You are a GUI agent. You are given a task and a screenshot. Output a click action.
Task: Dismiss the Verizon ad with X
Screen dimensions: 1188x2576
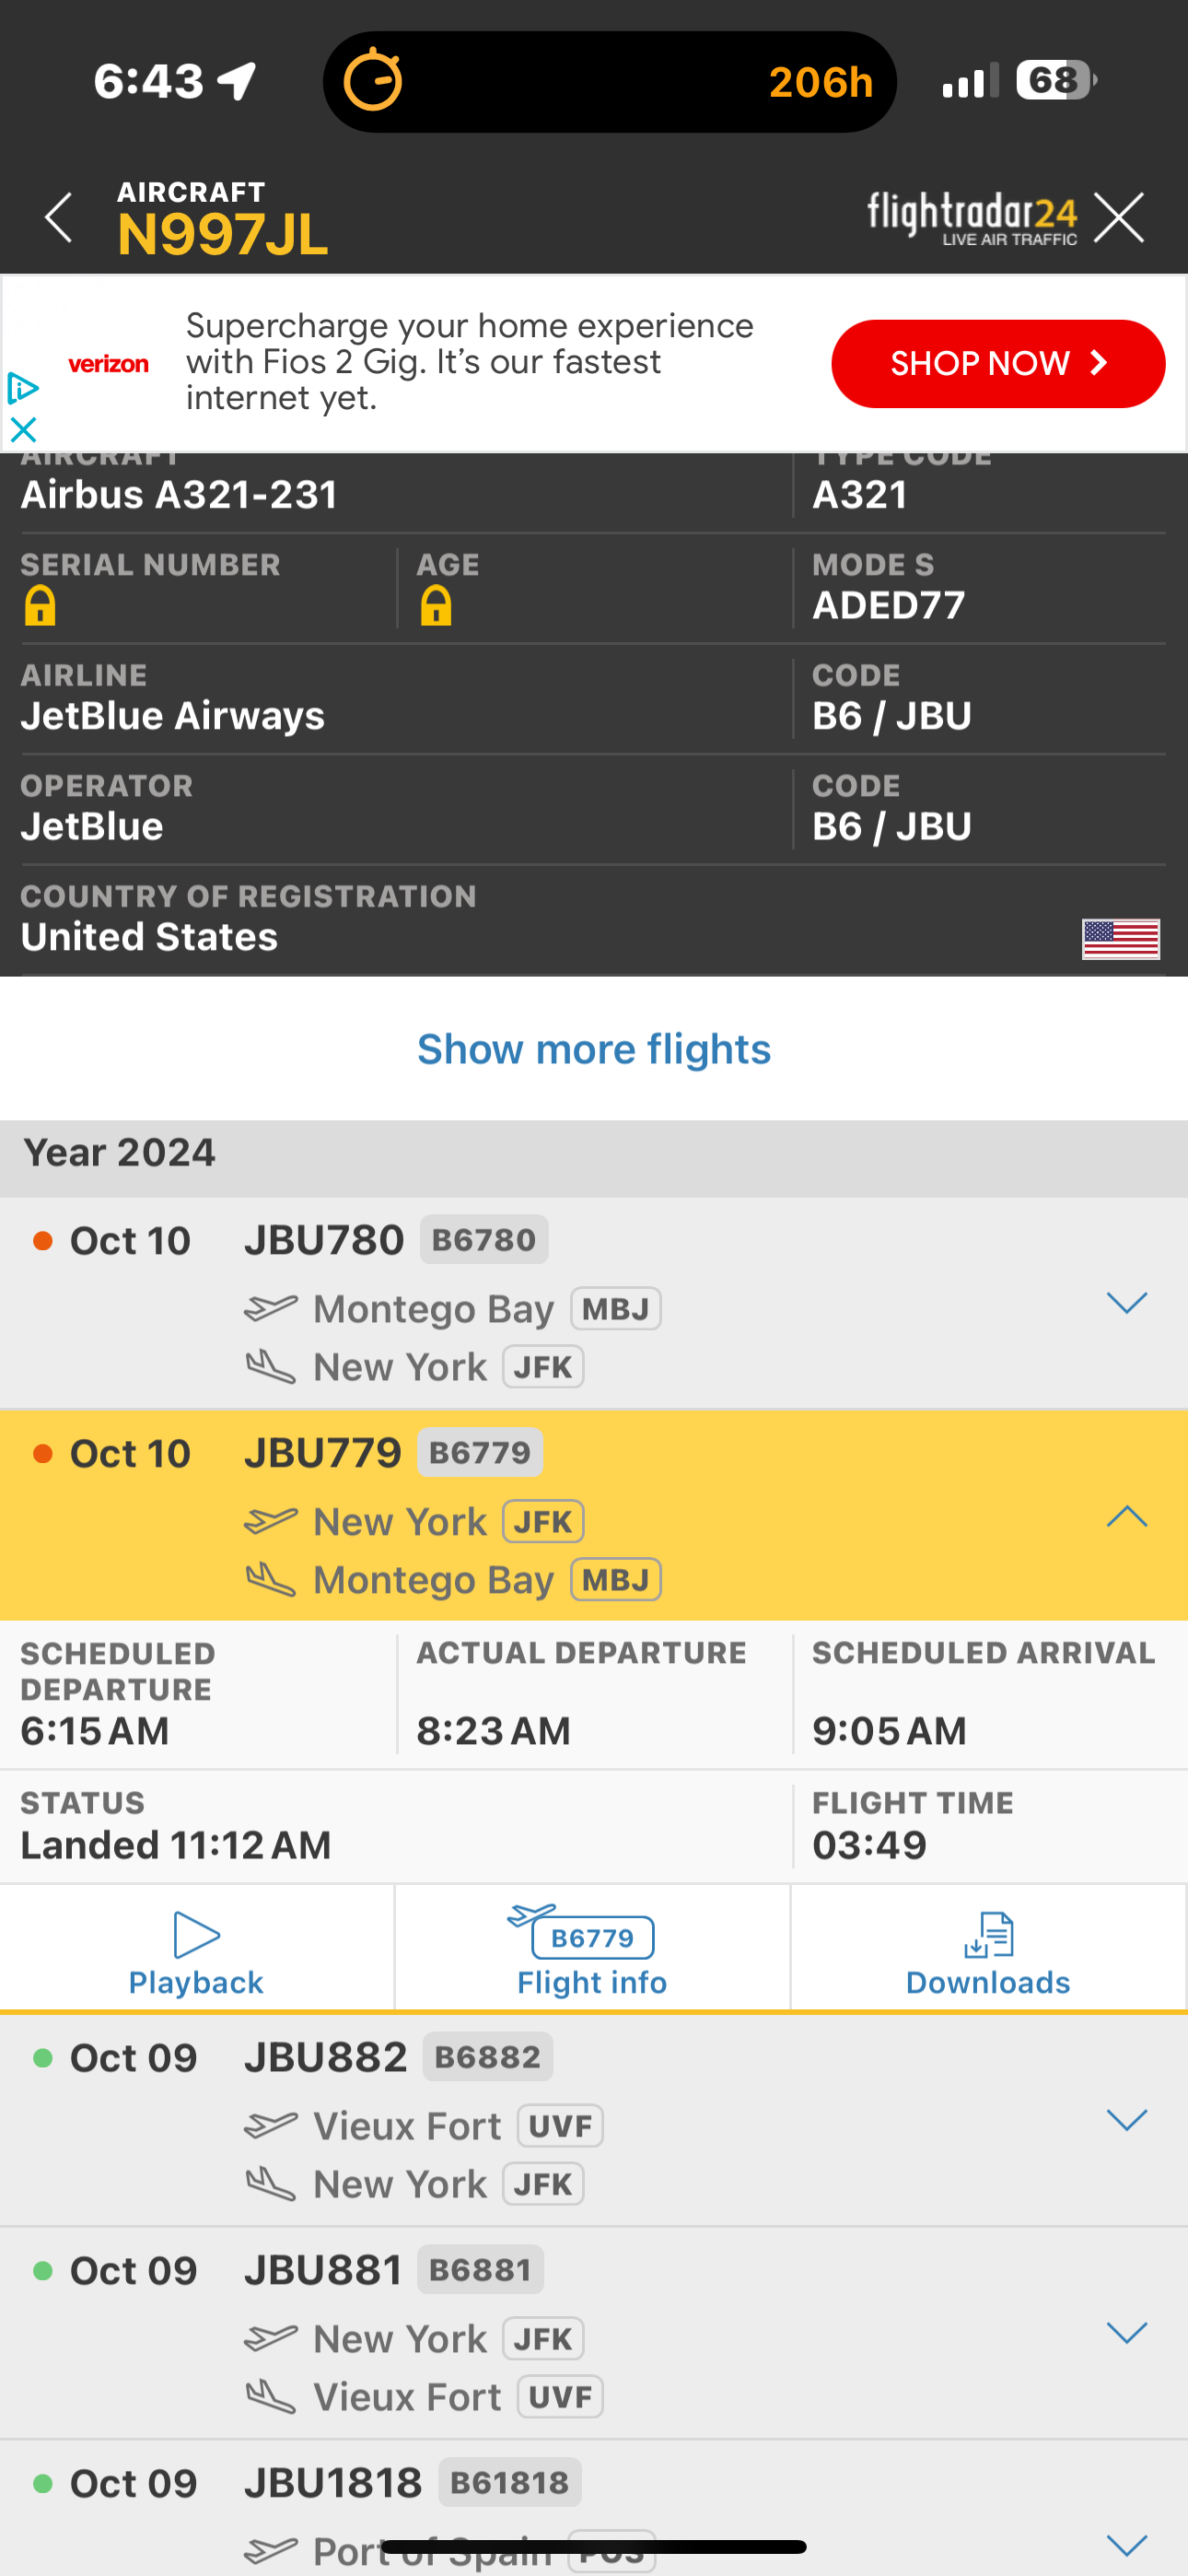click(22, 430)
